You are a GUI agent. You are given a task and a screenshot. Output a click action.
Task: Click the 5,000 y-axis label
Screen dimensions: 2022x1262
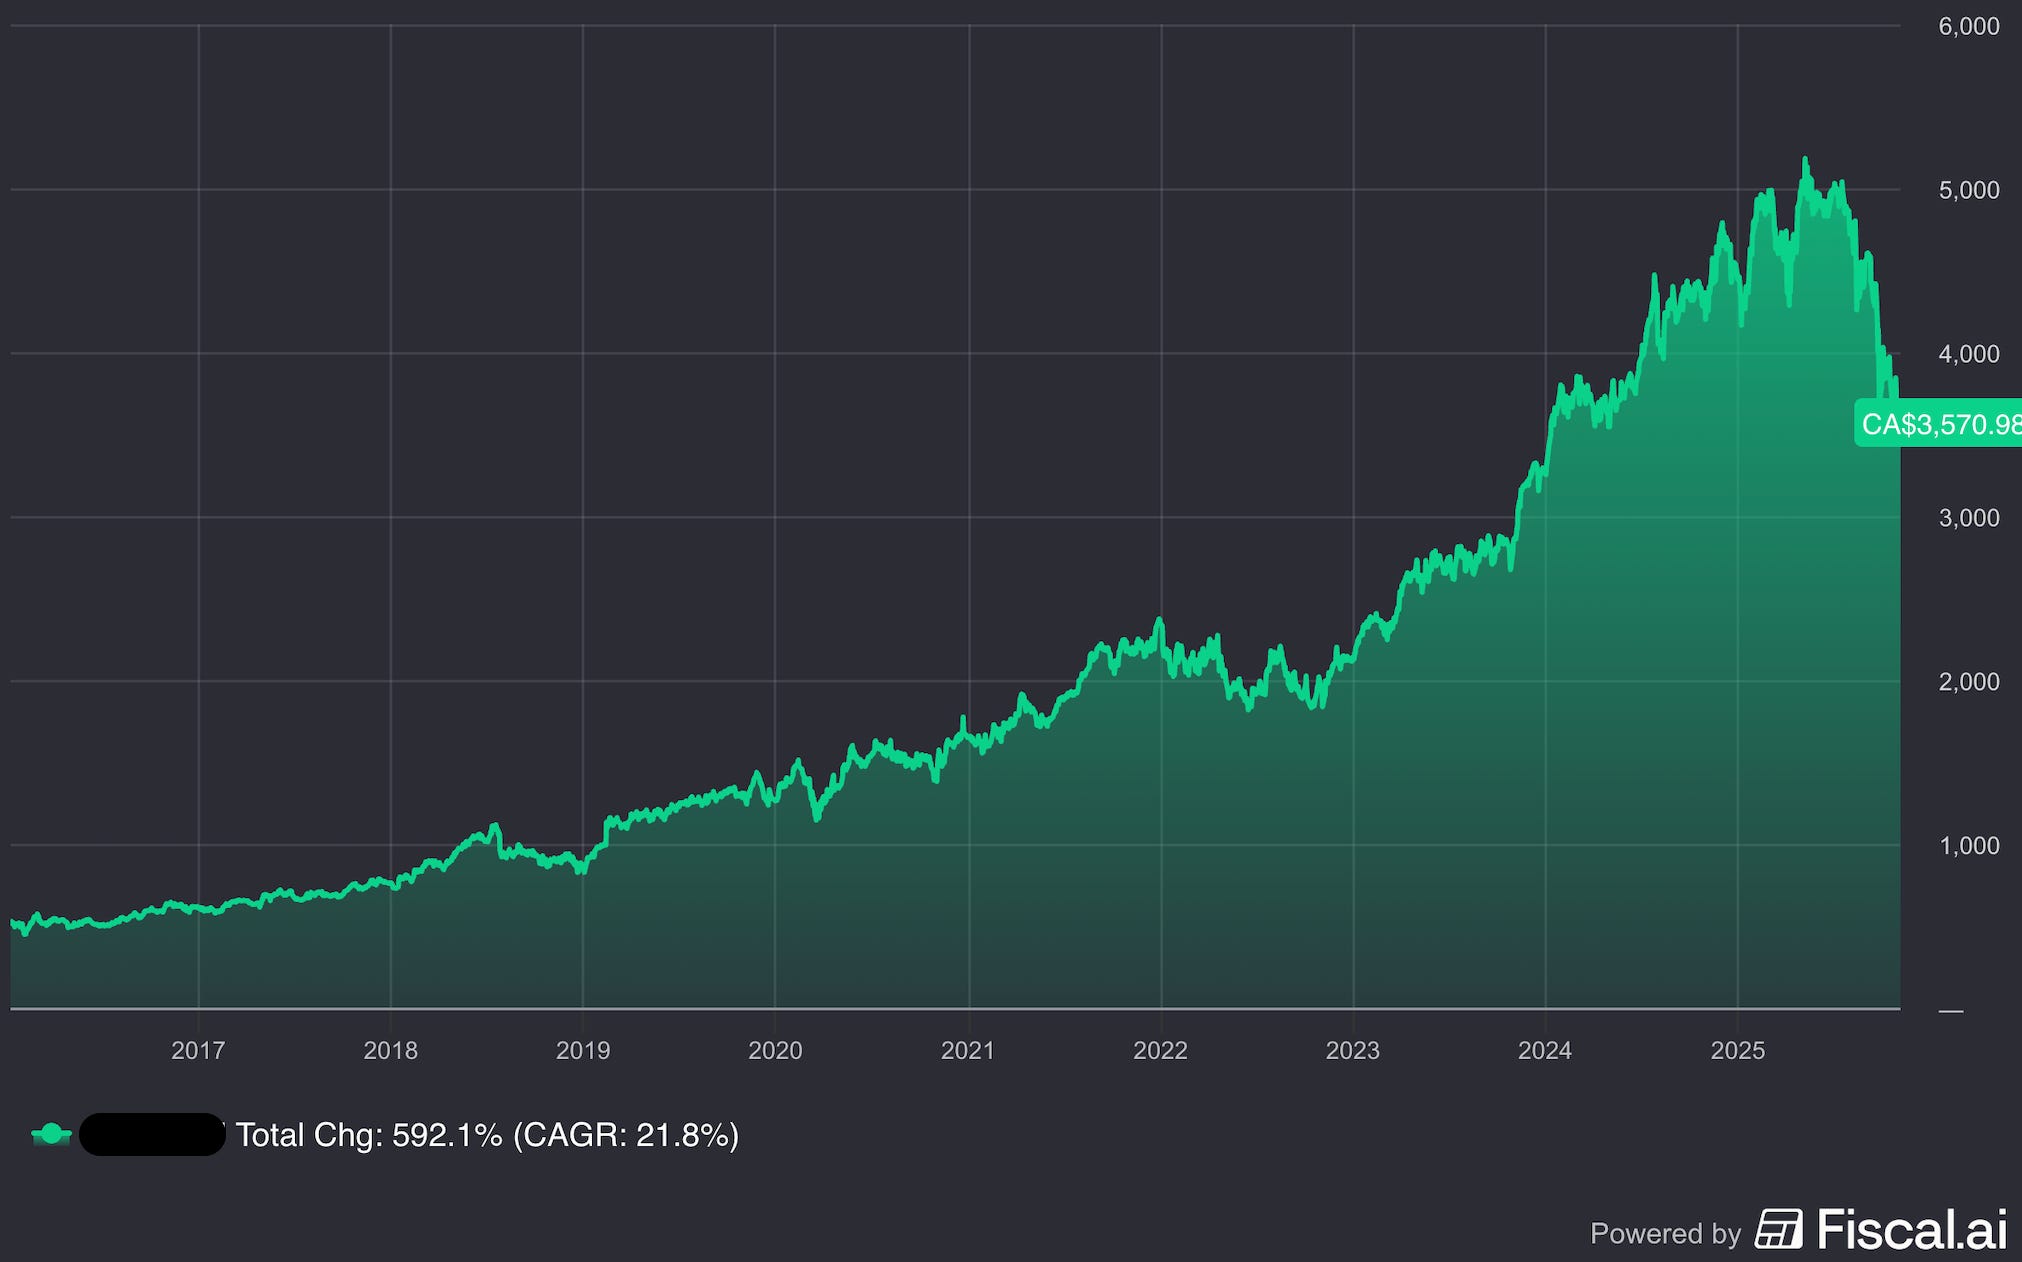click(1968, 190)
